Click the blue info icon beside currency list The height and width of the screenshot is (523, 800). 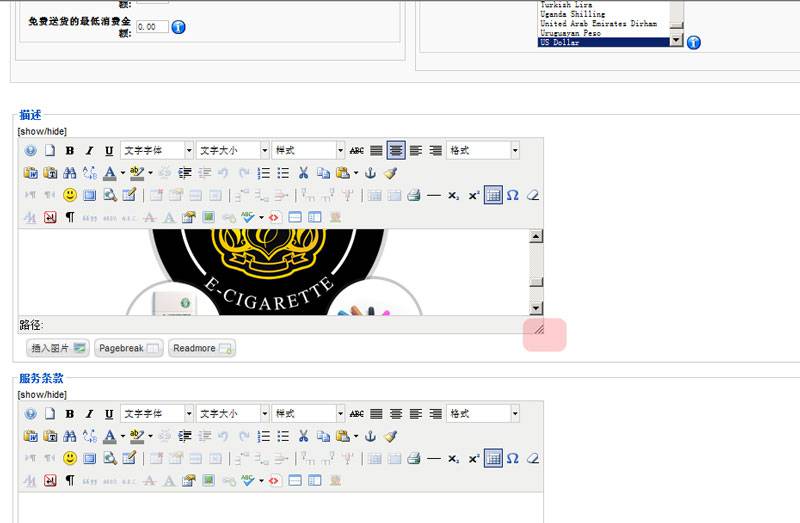694,42
